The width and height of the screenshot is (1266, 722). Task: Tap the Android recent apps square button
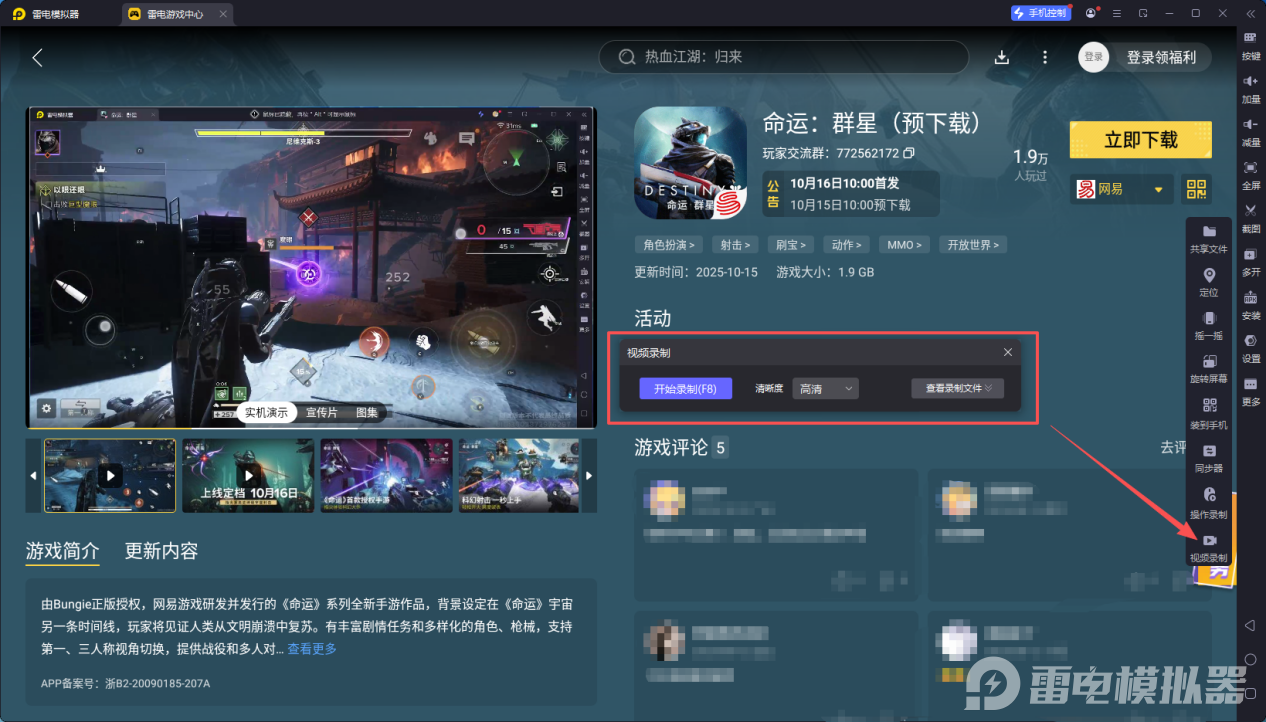click(1250, 693)
